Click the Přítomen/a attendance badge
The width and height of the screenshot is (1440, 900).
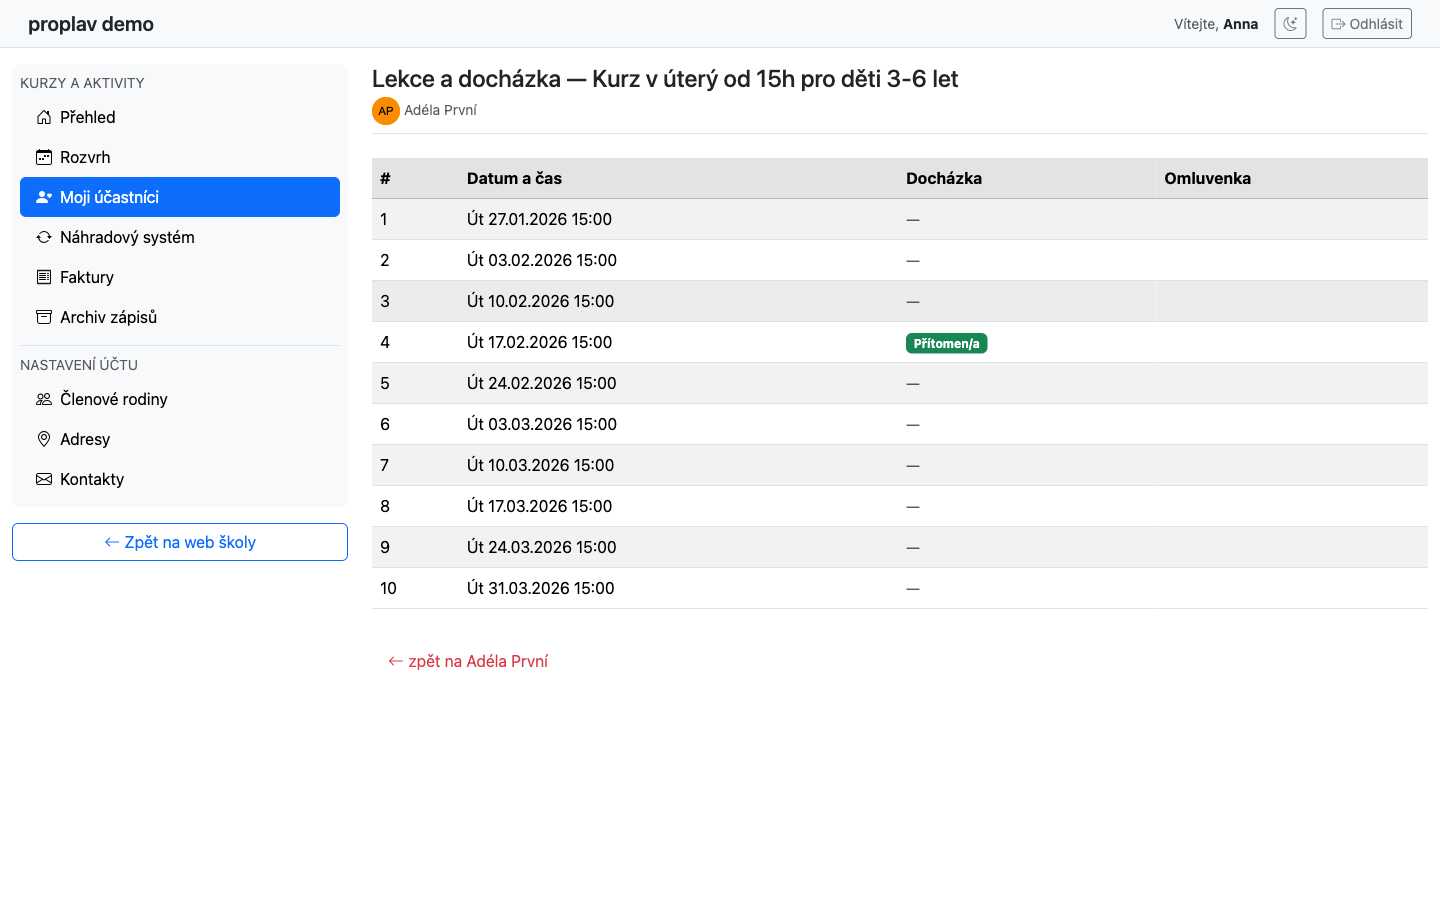pos(946,343)
